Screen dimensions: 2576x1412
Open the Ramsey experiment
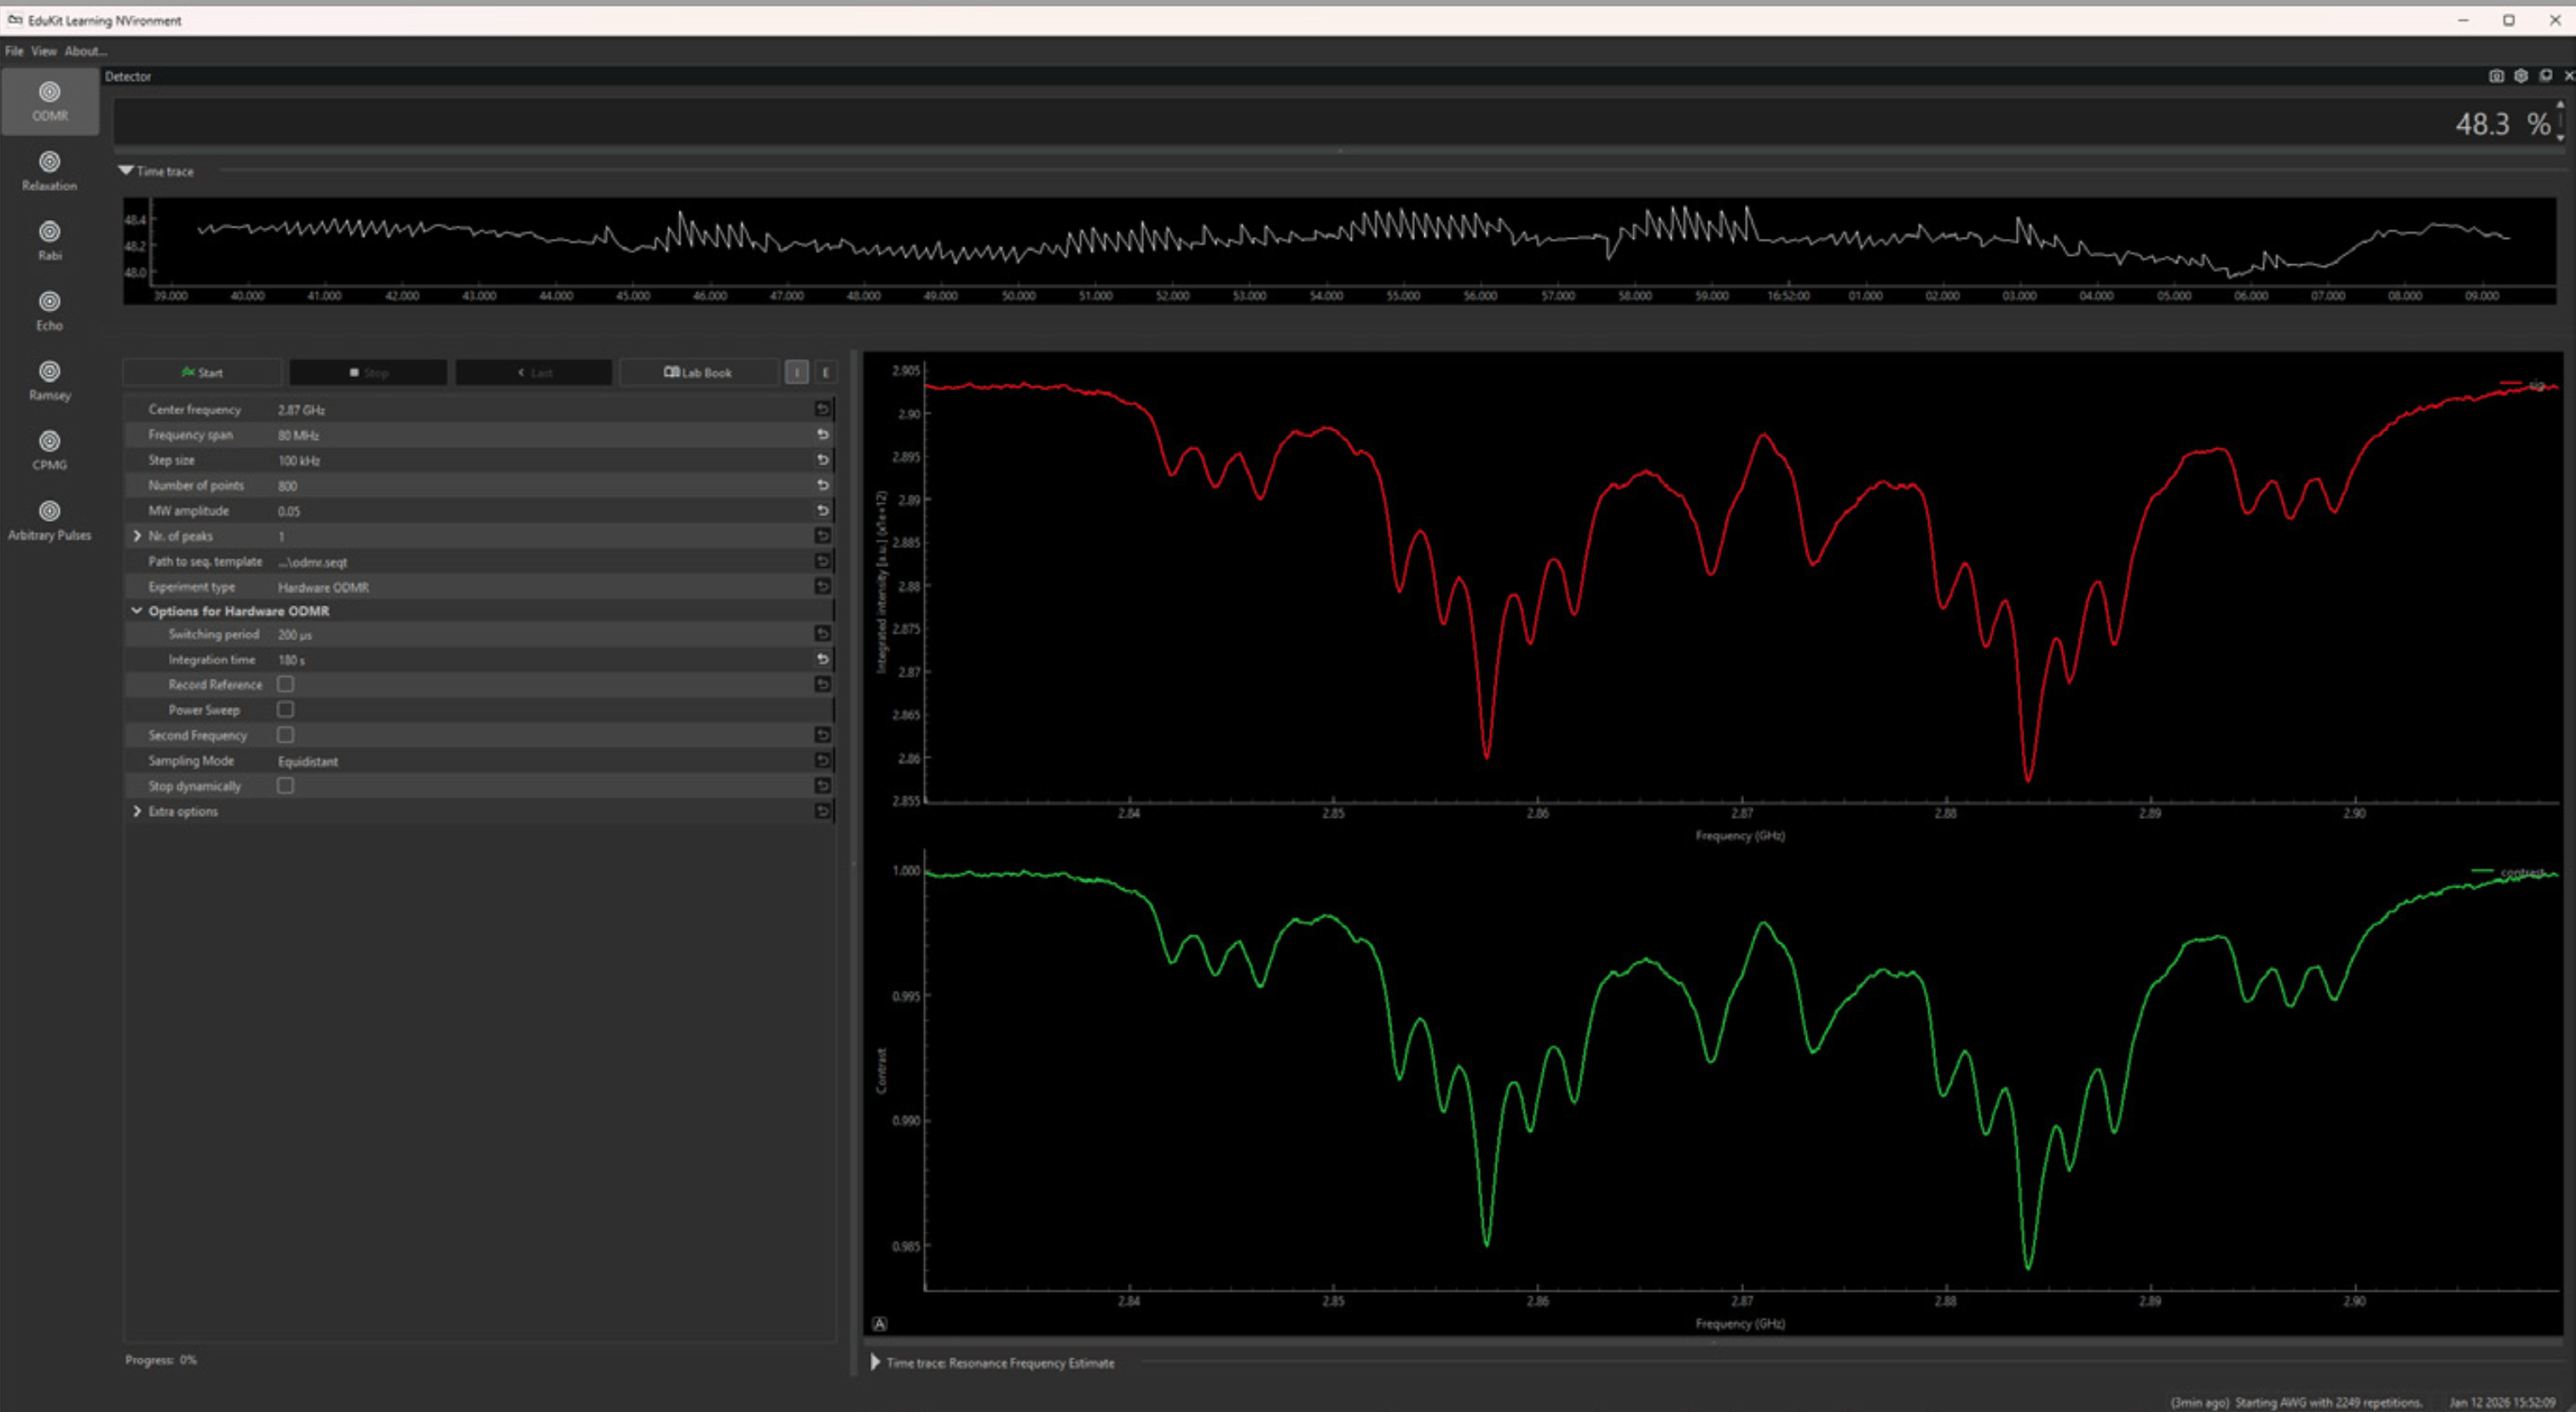(49, 380)
